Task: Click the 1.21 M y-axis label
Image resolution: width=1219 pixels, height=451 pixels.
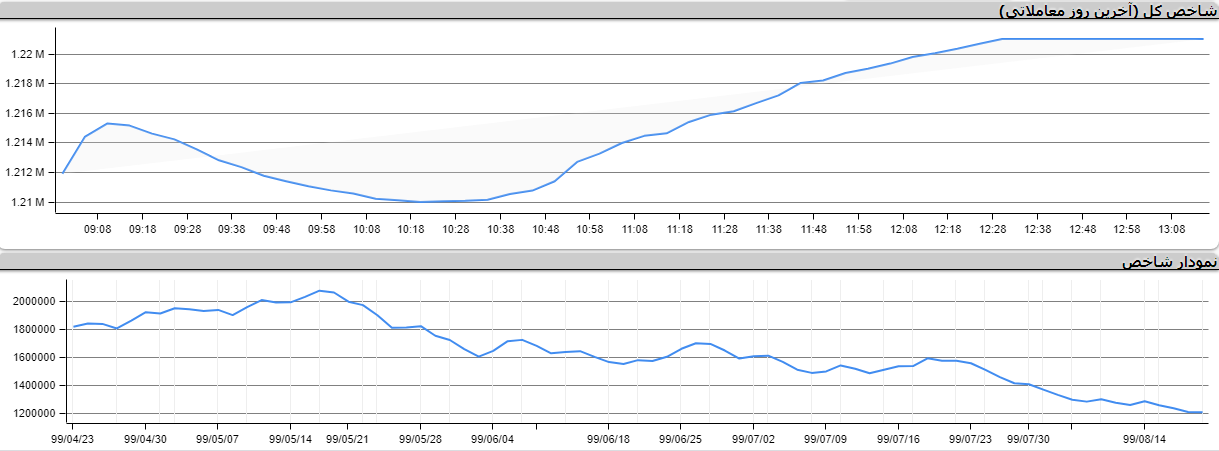Action: point(28,203)
